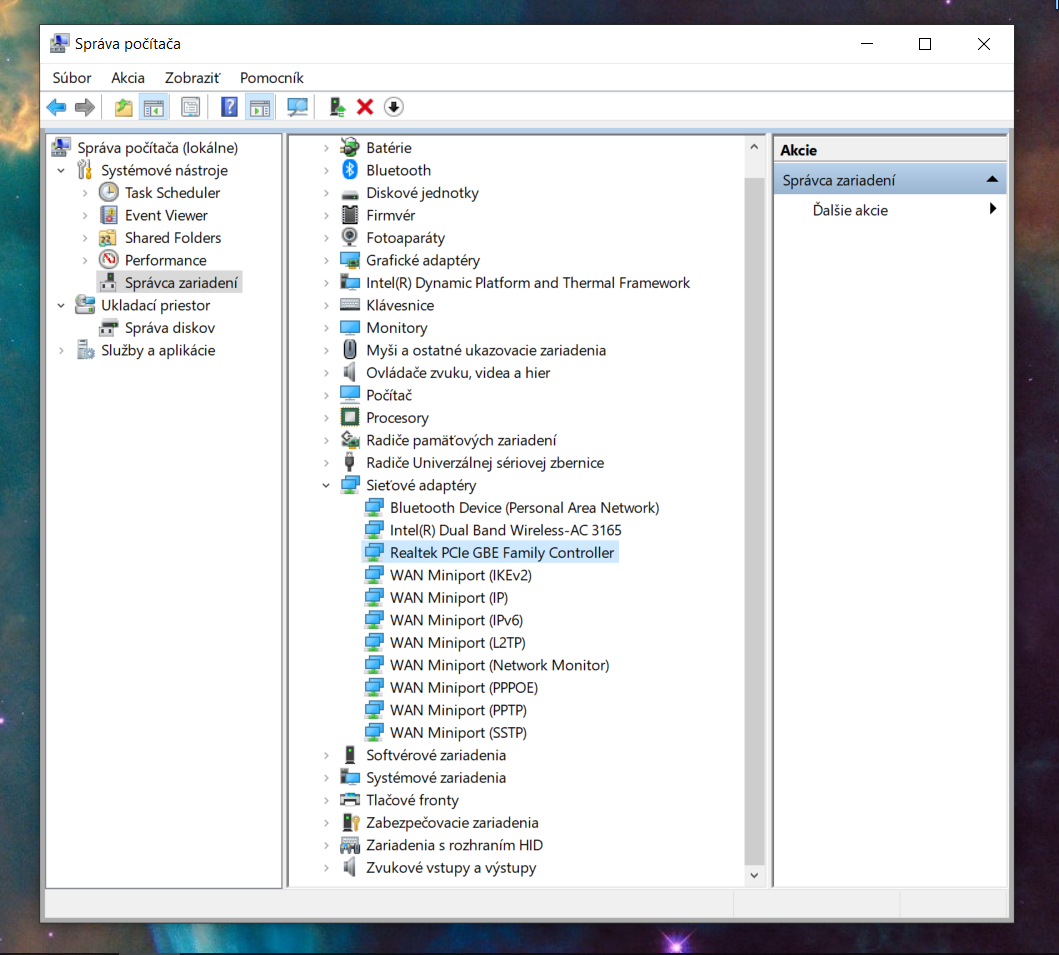
Task: Open the Akcia menu
Action: (128, 77)
